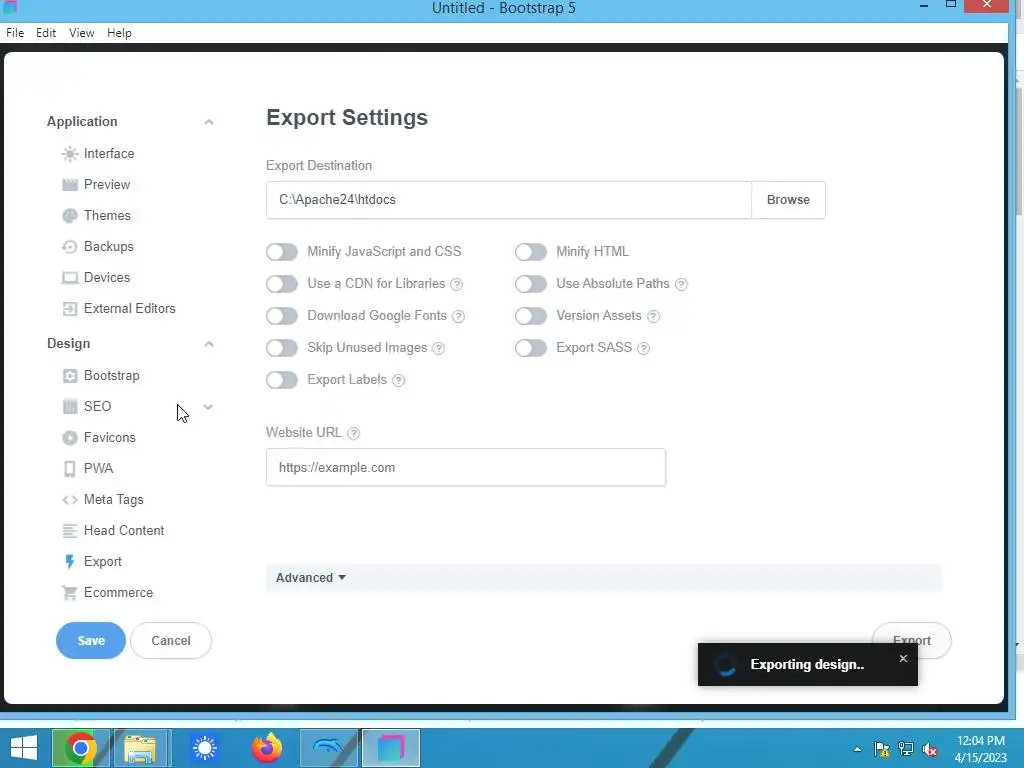
Task: Click help icon beside Export Labels
Action: pos(398,381)
